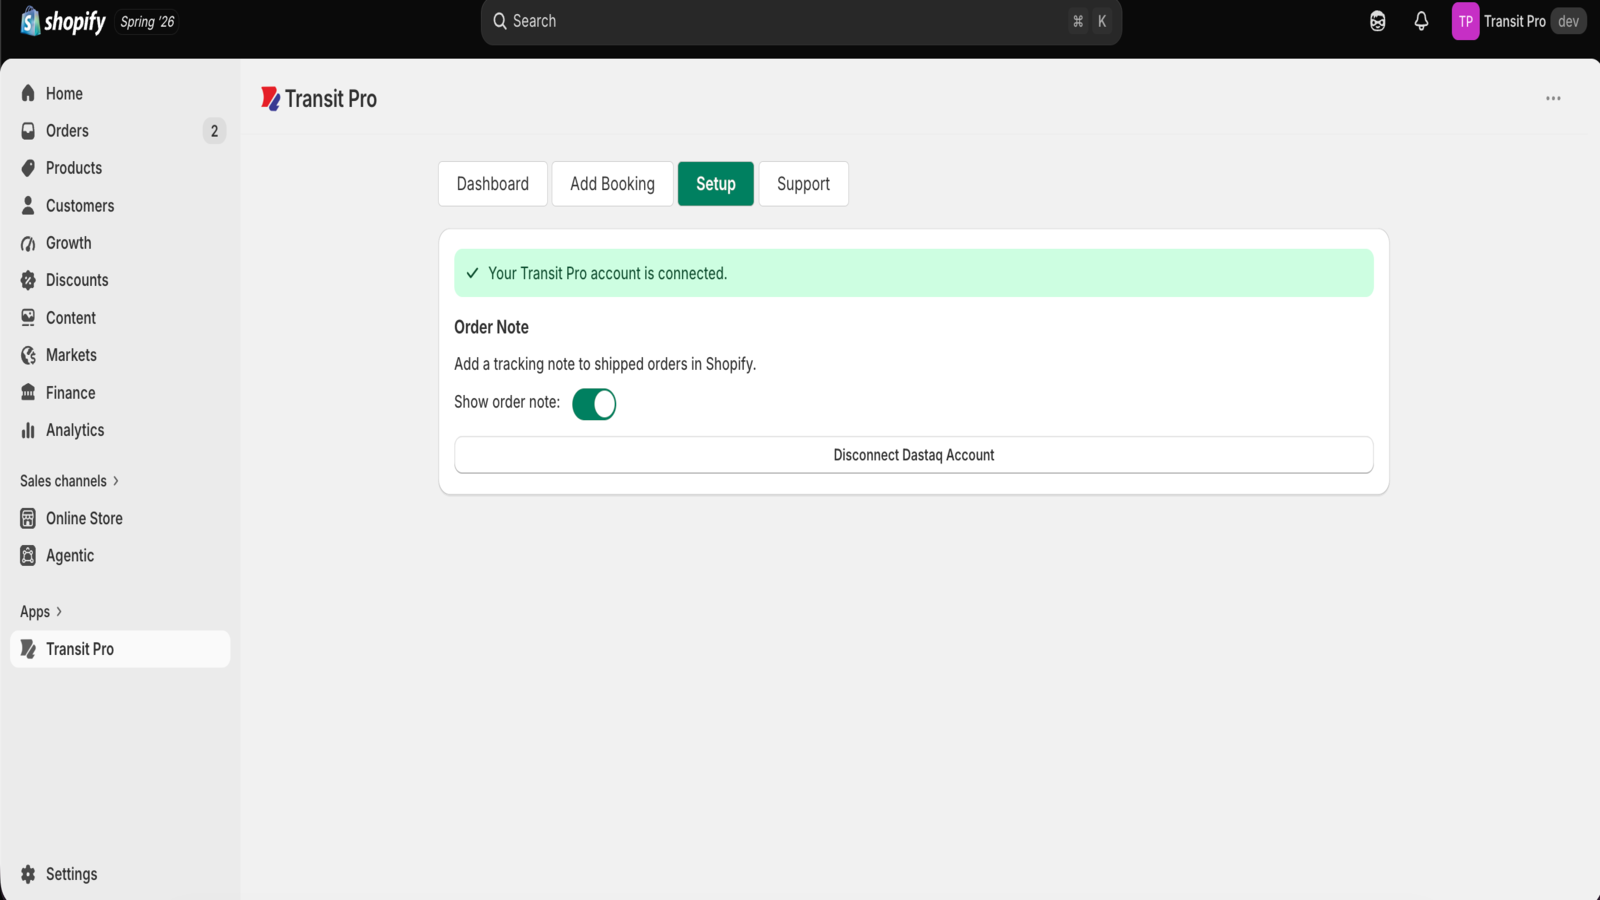This screenshot has height=900, width=1600.
Task: Click the Content icon
Action: [28, 318]
